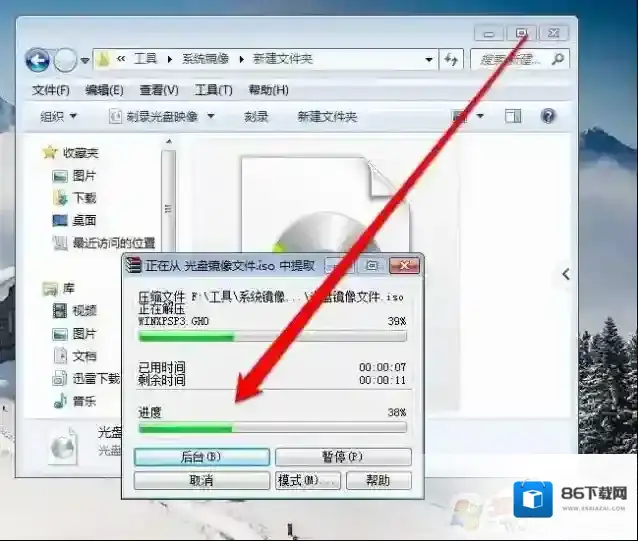Open the 文件(F) menu
The image size is (638, 541).
50,90
